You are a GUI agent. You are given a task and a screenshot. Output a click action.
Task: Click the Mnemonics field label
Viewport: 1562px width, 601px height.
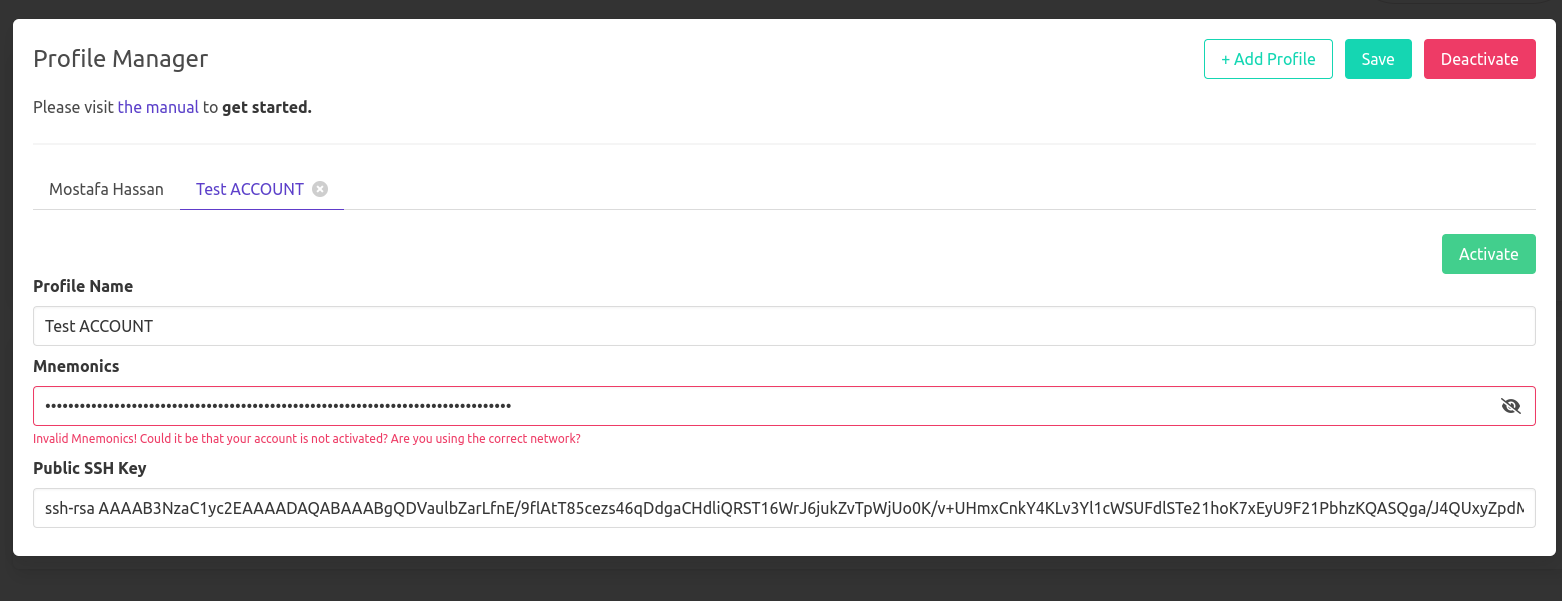(76, 366)
